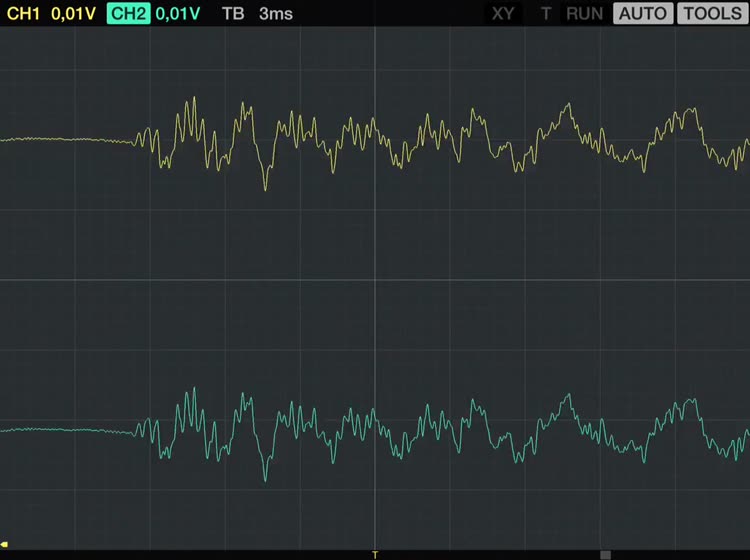The image size is (750, 560).
Task: Adjust the 3ms timebase value
Action: [276, 13]
